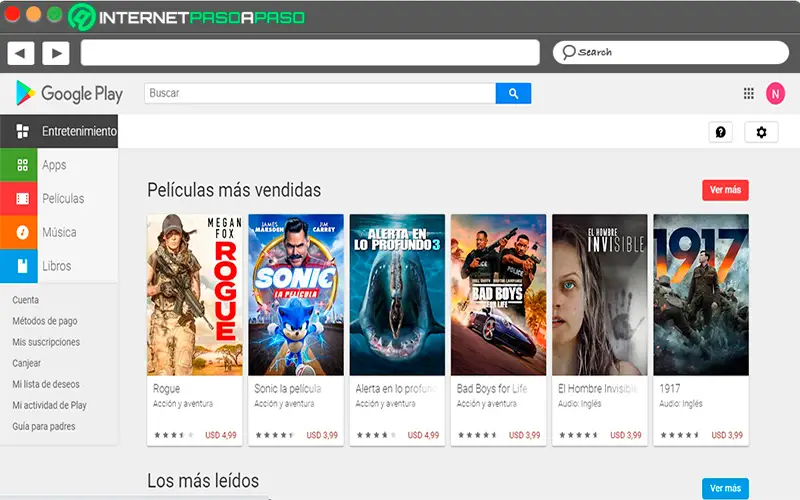Select the Películas sidebar label
Viewport: 800px width, 500px height.
click(x=63, y=198)
